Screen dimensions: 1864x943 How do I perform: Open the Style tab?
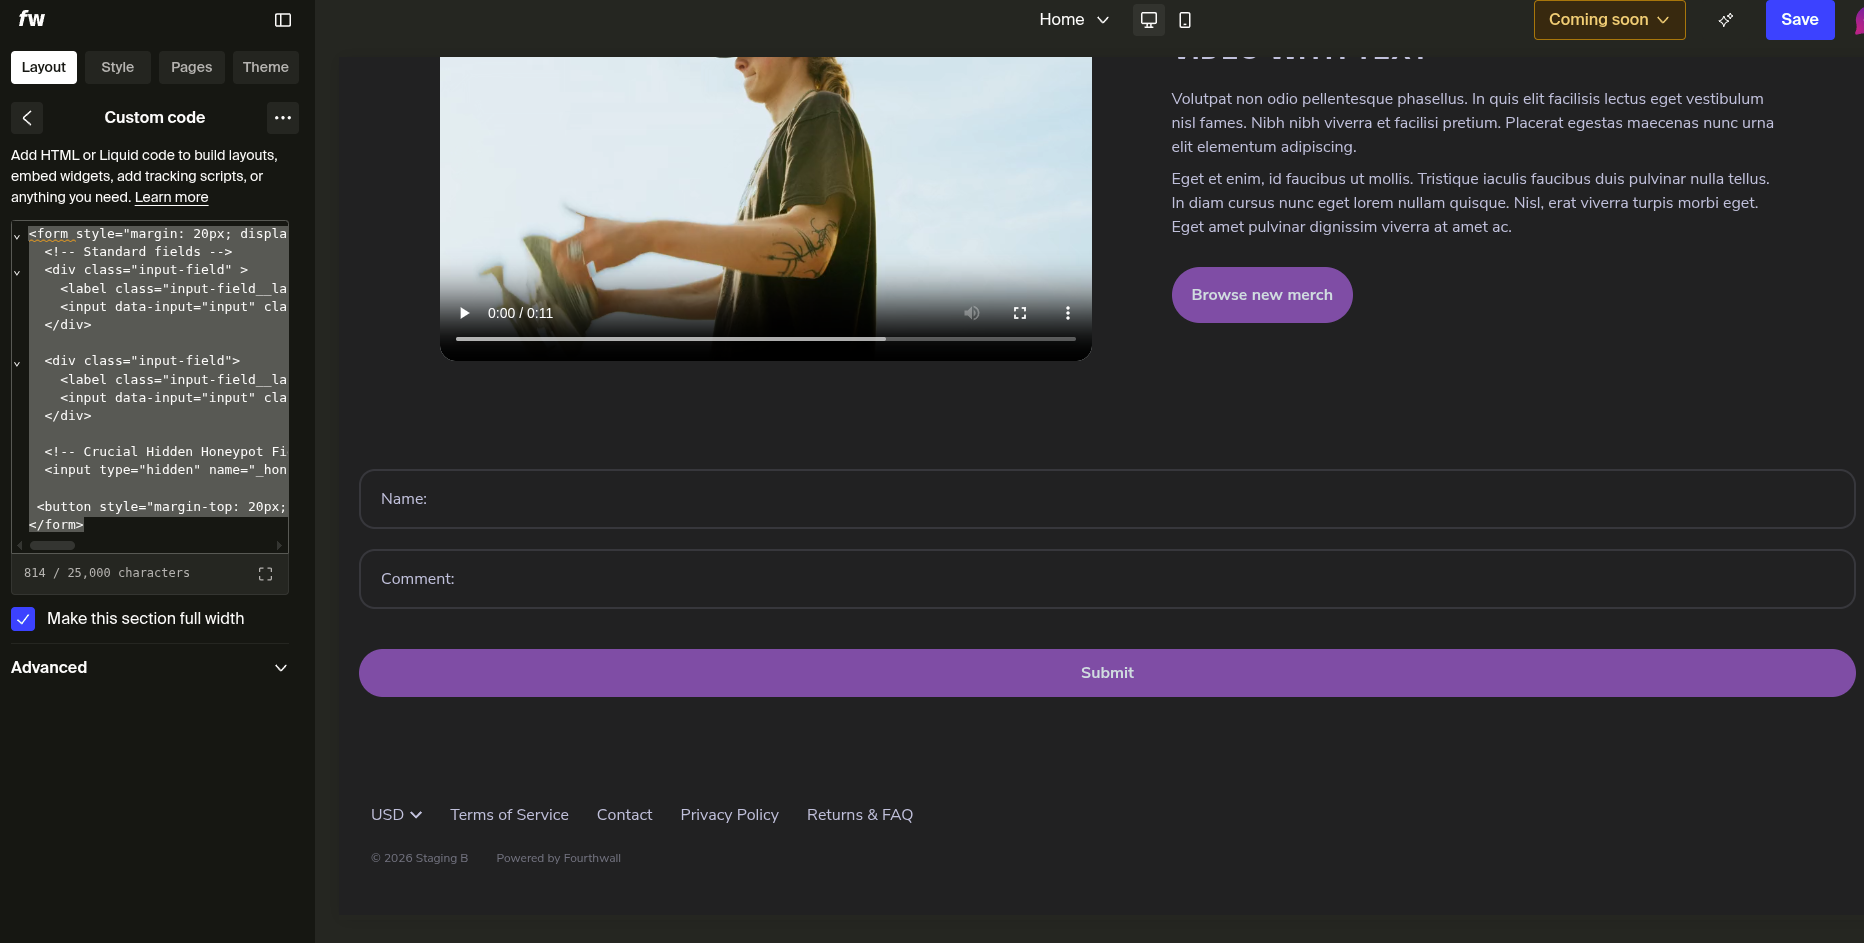117,67
